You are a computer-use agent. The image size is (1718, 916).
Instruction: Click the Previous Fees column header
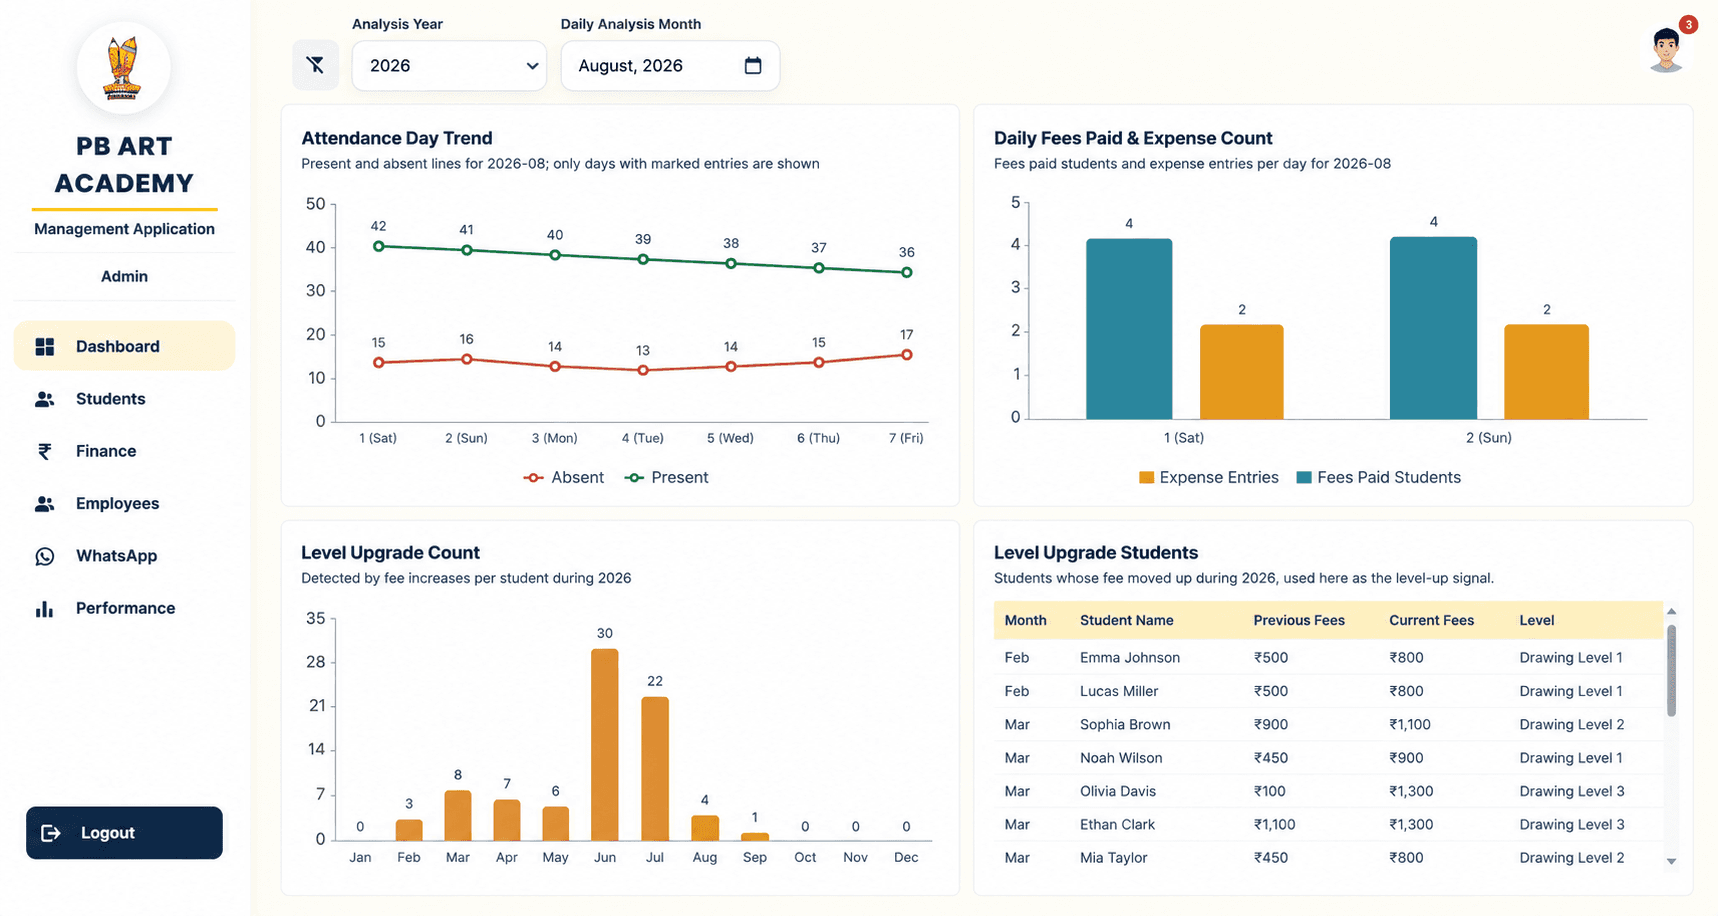click(x=1299, y=620)
